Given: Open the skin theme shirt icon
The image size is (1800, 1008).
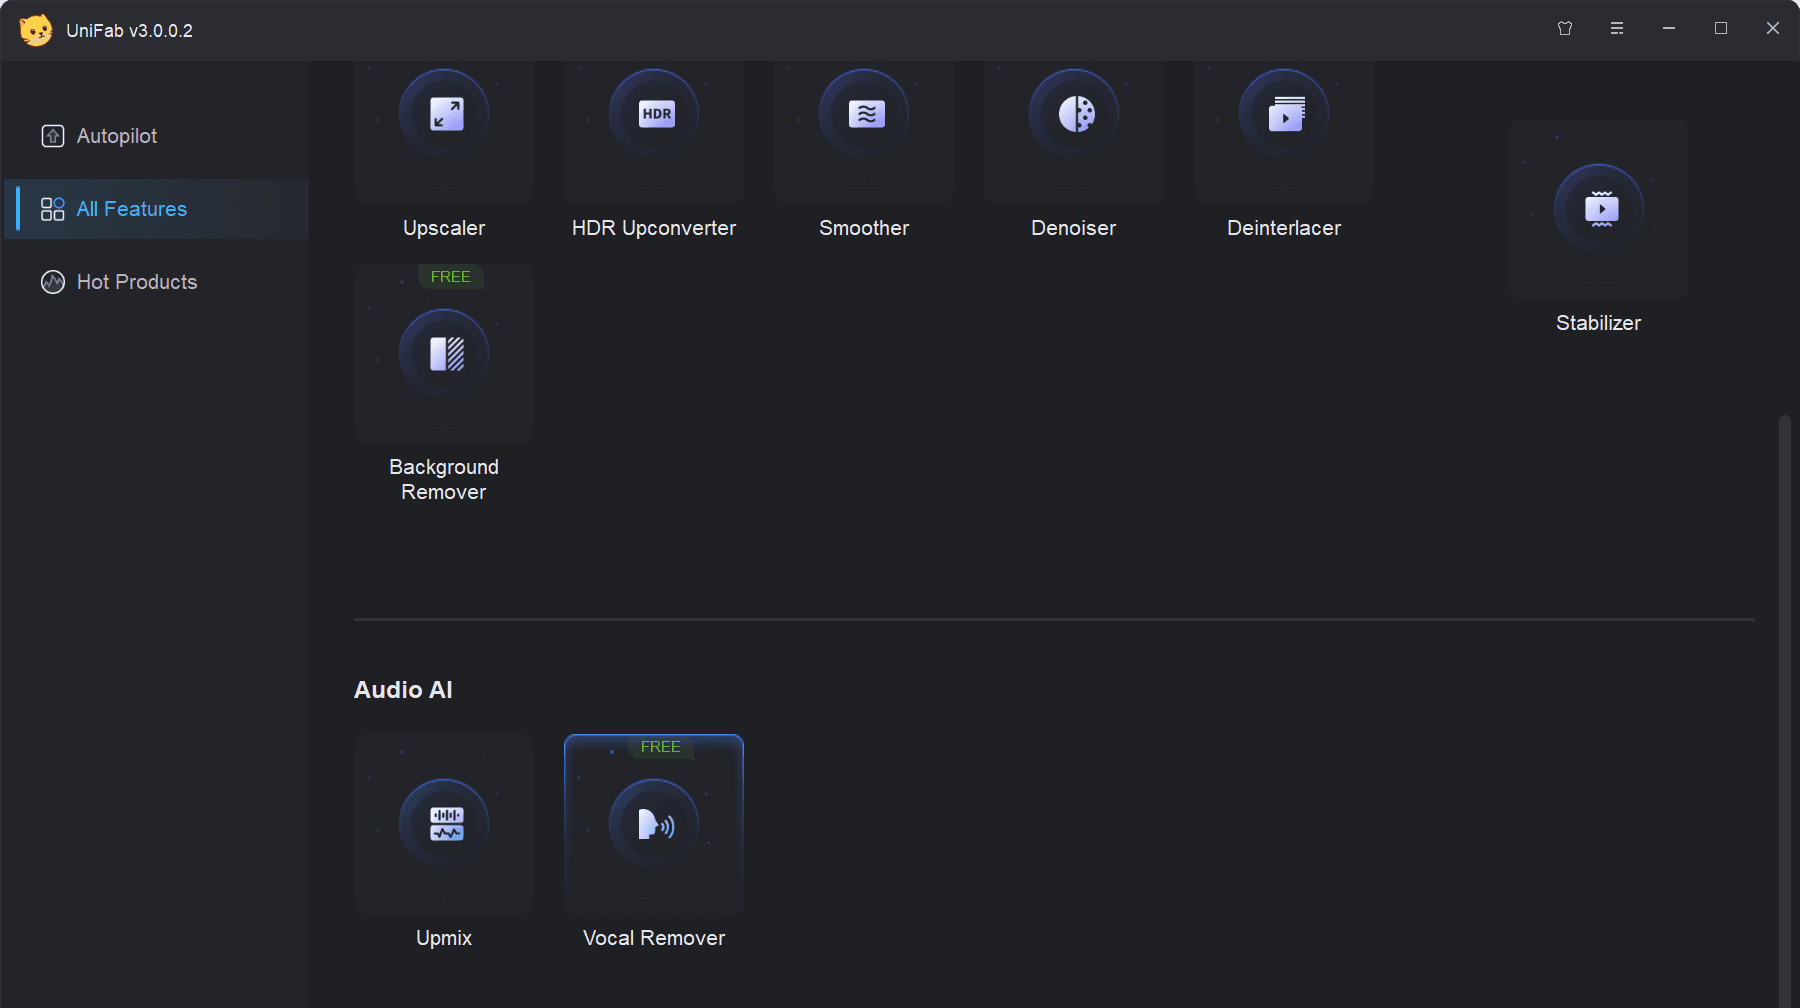Looking at the screenshot, I should 1565,28.
